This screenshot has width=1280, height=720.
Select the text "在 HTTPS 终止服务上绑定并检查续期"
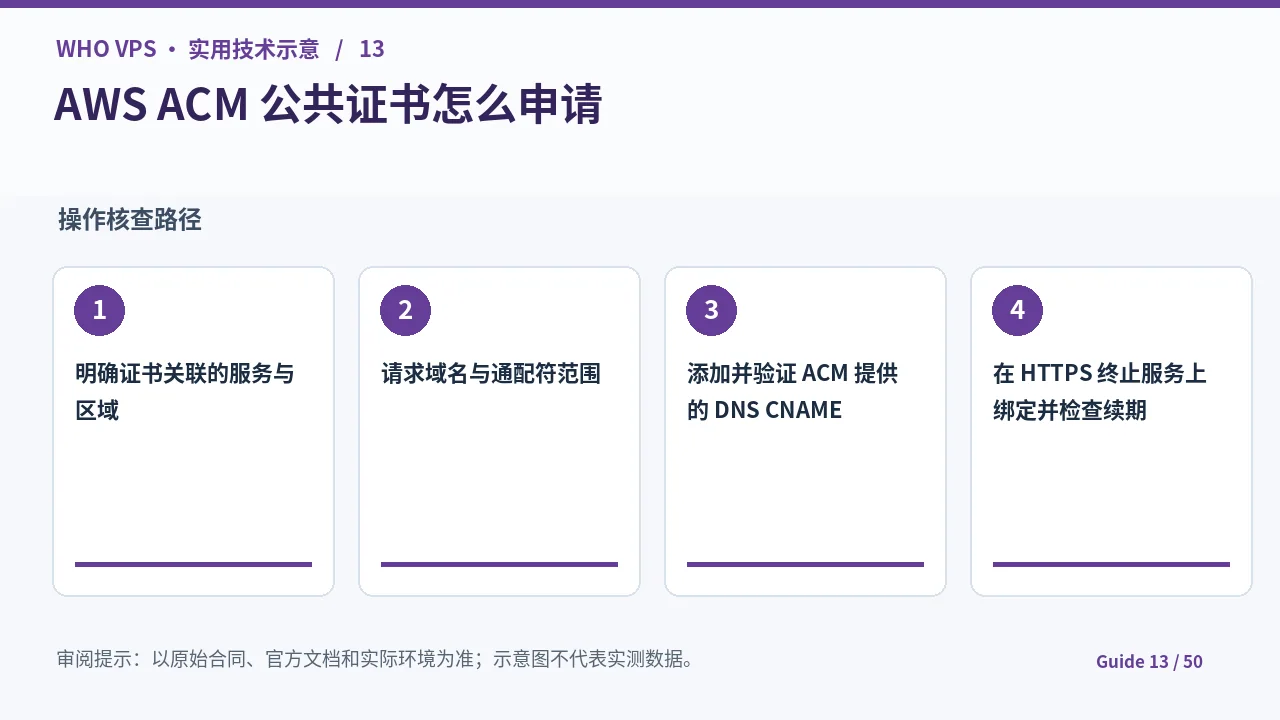[1100, 392]
